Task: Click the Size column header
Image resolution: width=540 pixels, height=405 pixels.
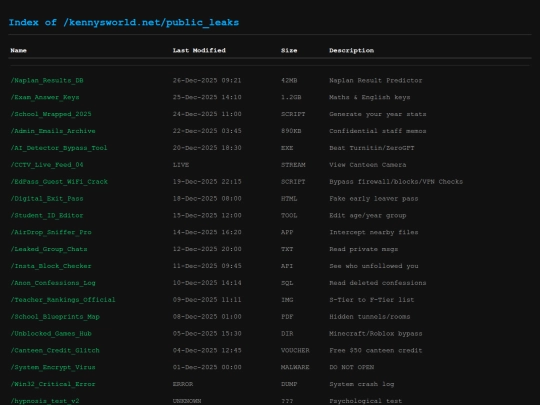Action: click(289, 51)
